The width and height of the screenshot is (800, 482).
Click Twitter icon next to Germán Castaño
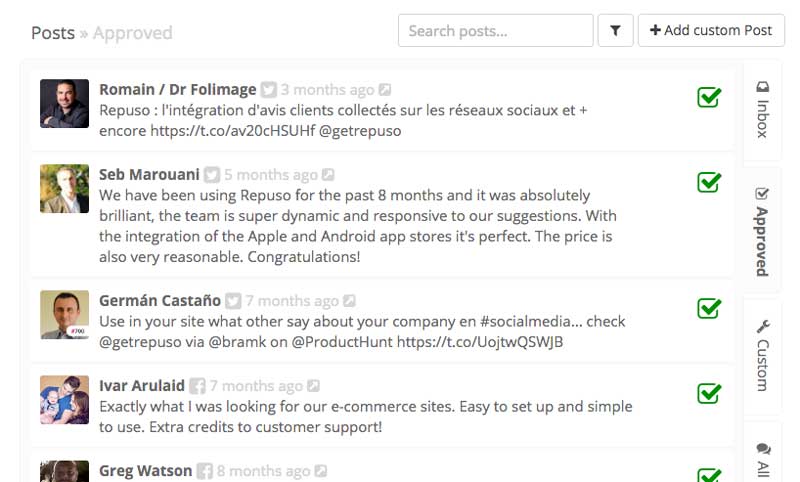(x=233, y=301)
